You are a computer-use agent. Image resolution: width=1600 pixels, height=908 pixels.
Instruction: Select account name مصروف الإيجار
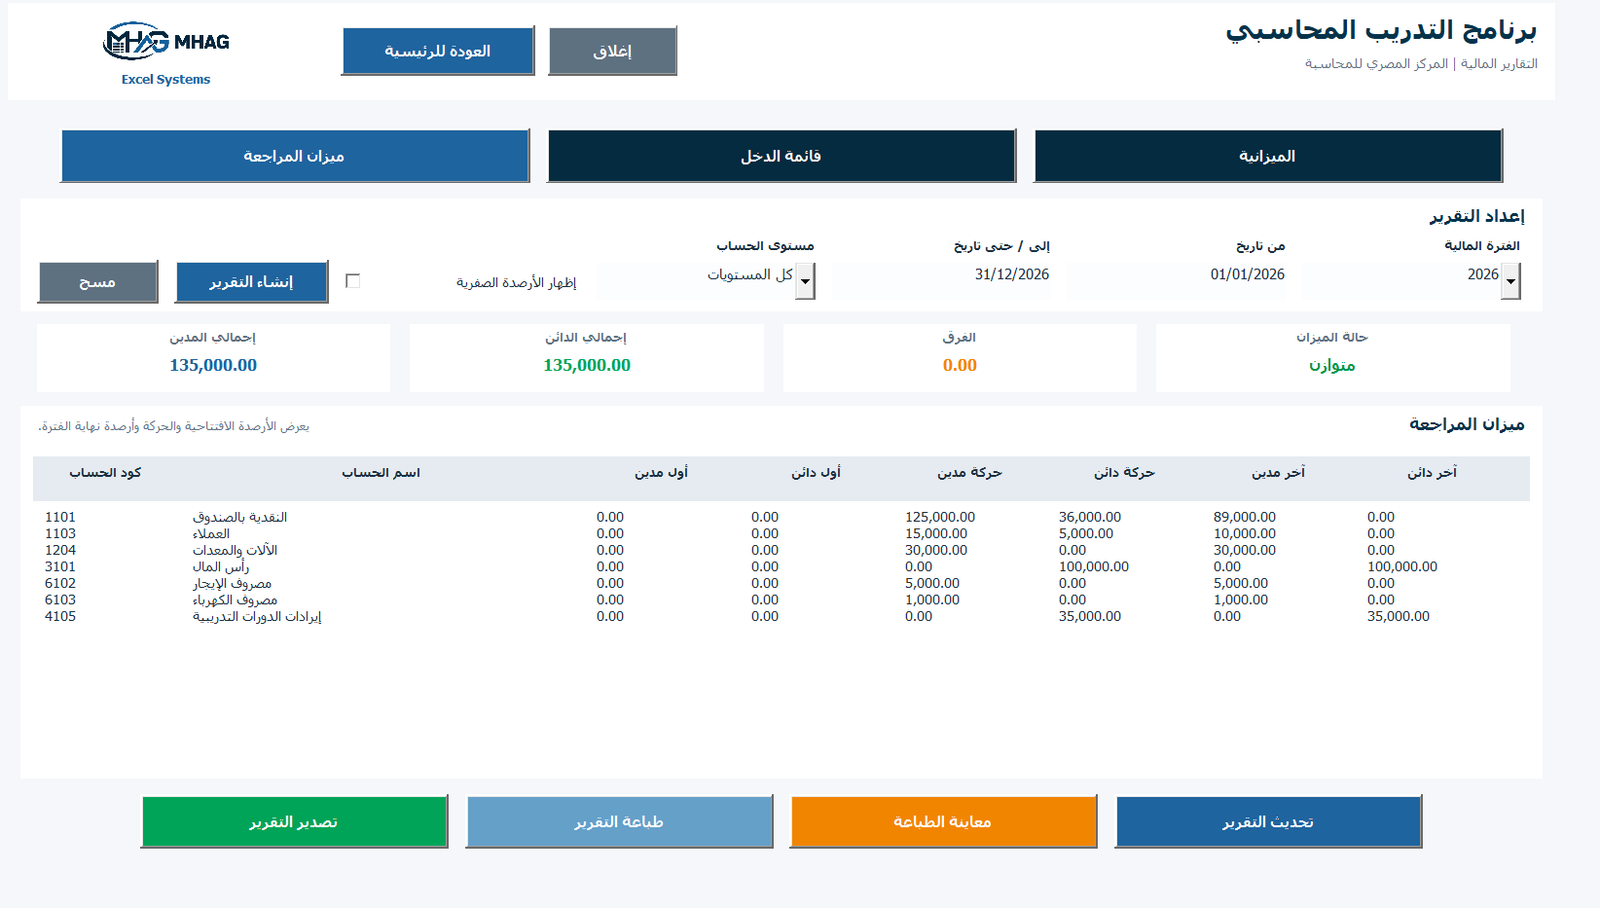coord(232,583)
